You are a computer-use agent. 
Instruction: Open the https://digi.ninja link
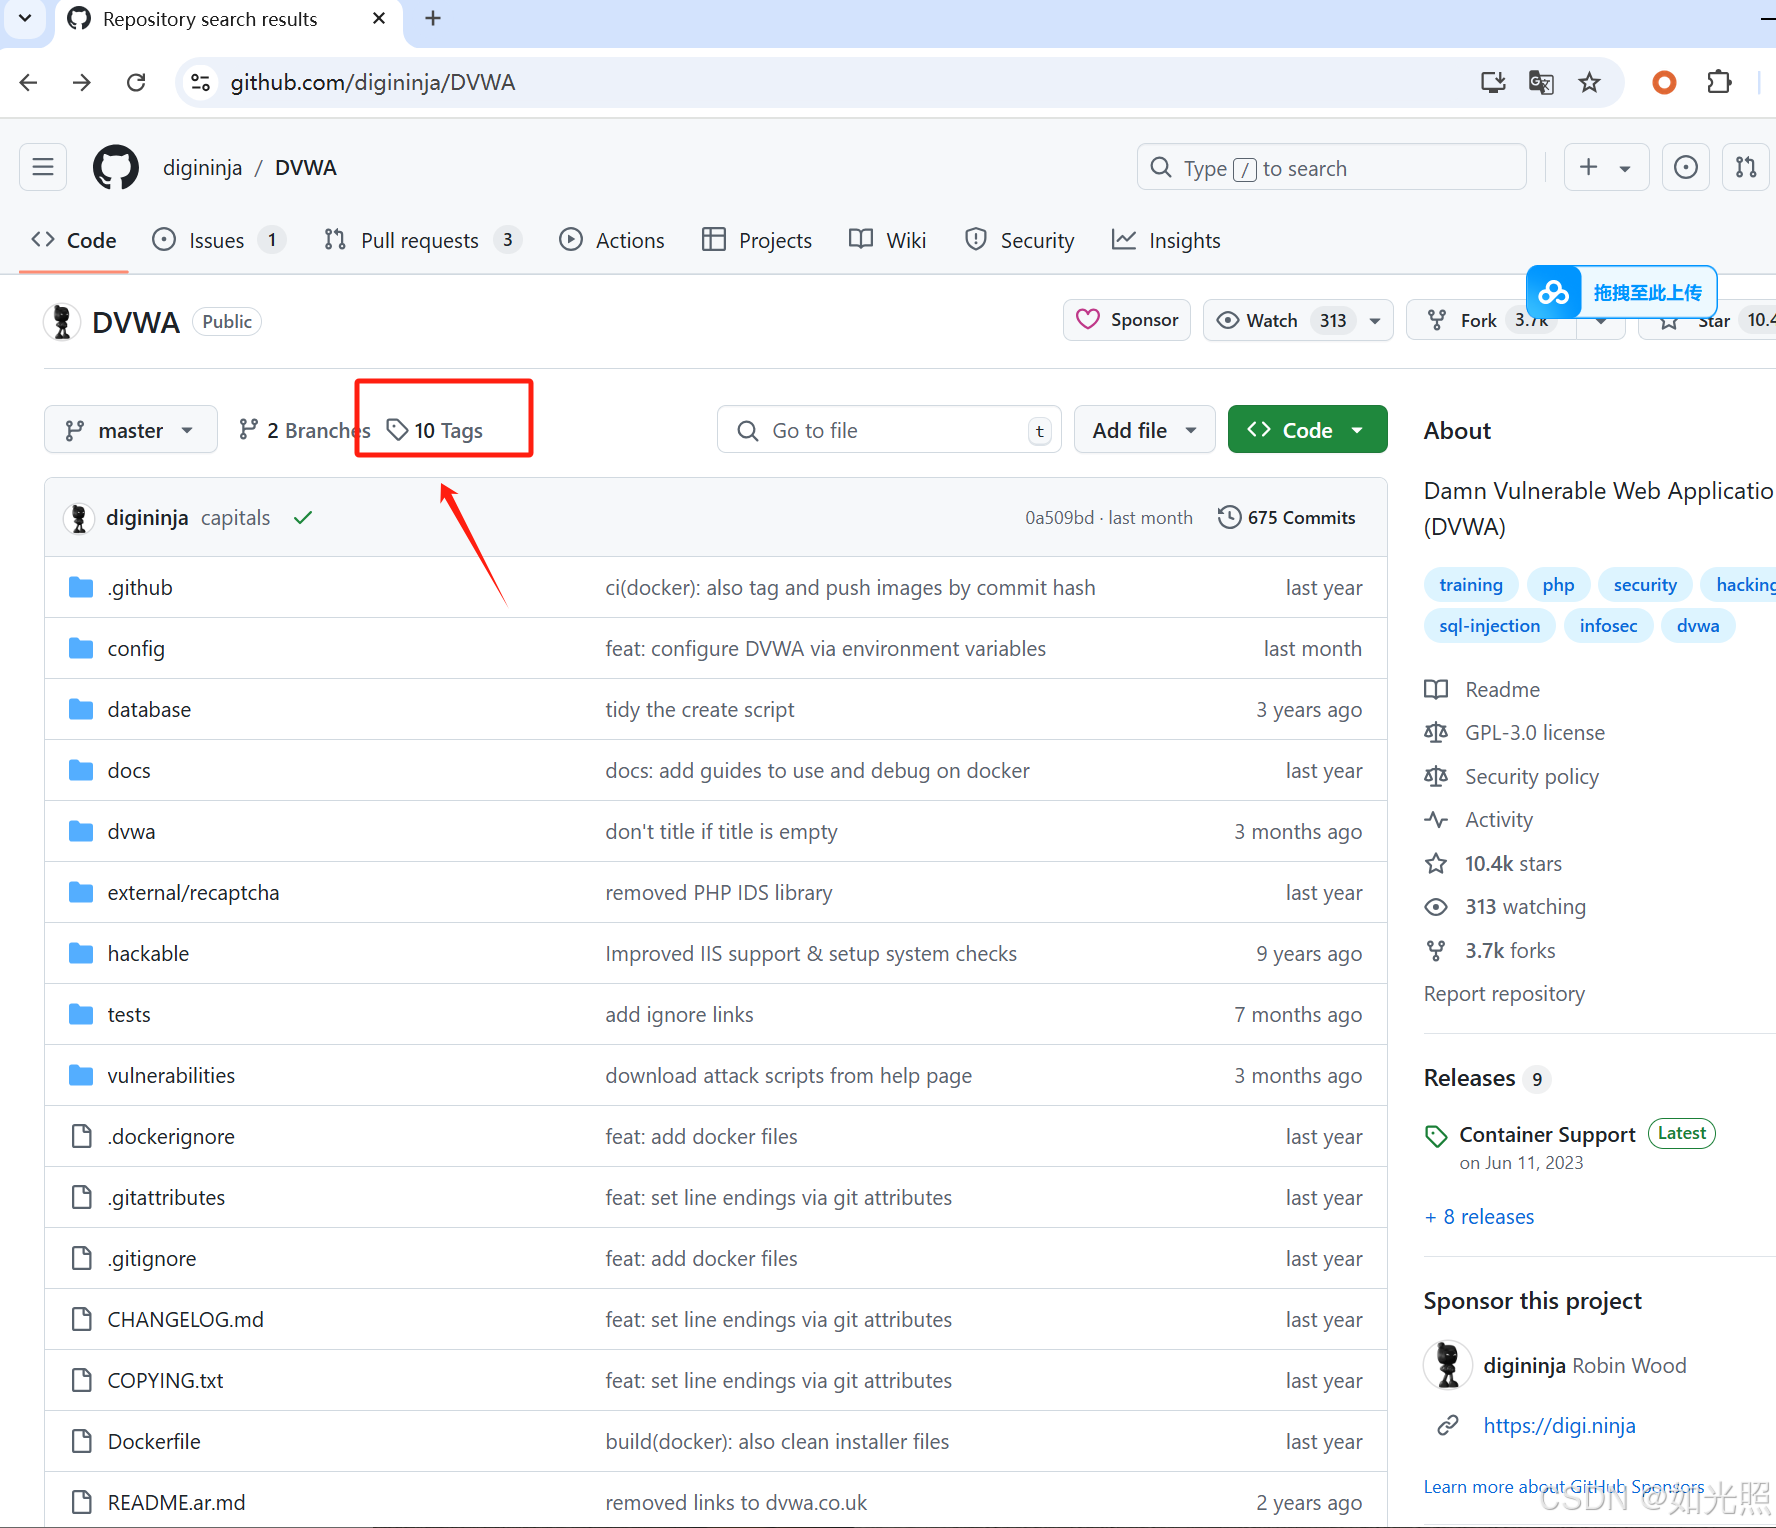click(x=1559, y=1426)
